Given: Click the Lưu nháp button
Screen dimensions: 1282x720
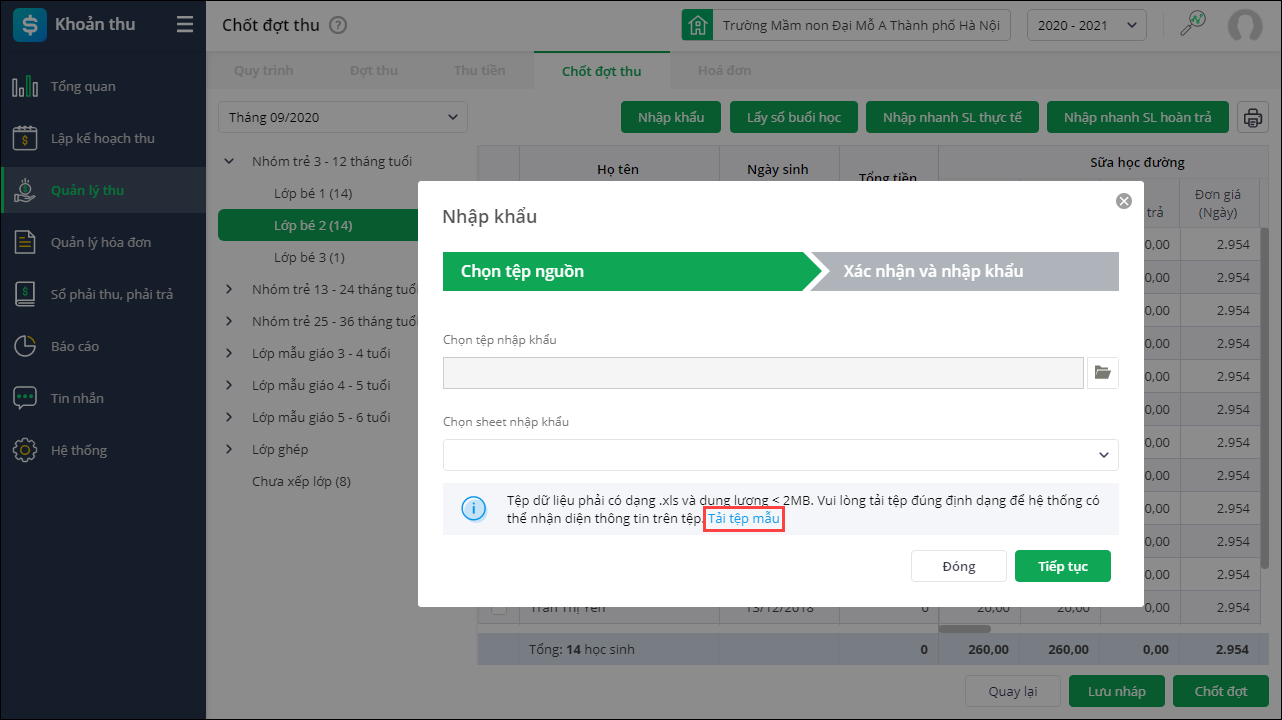Looking at the screenshot, I should 1118,691.
